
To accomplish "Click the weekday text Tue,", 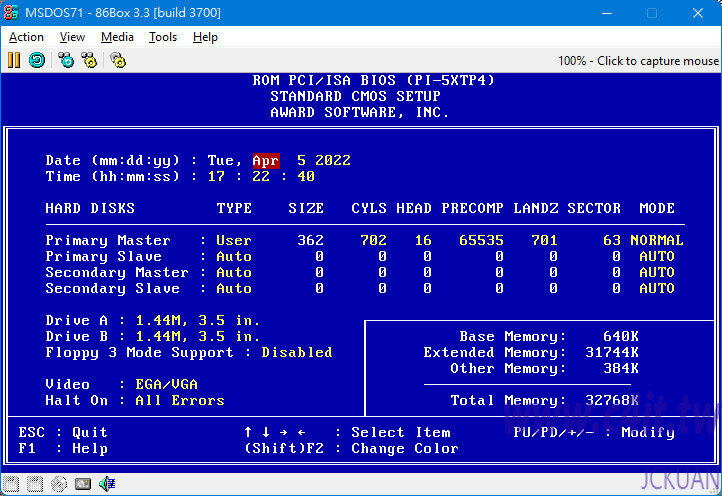I will click(x=225, y=161).
